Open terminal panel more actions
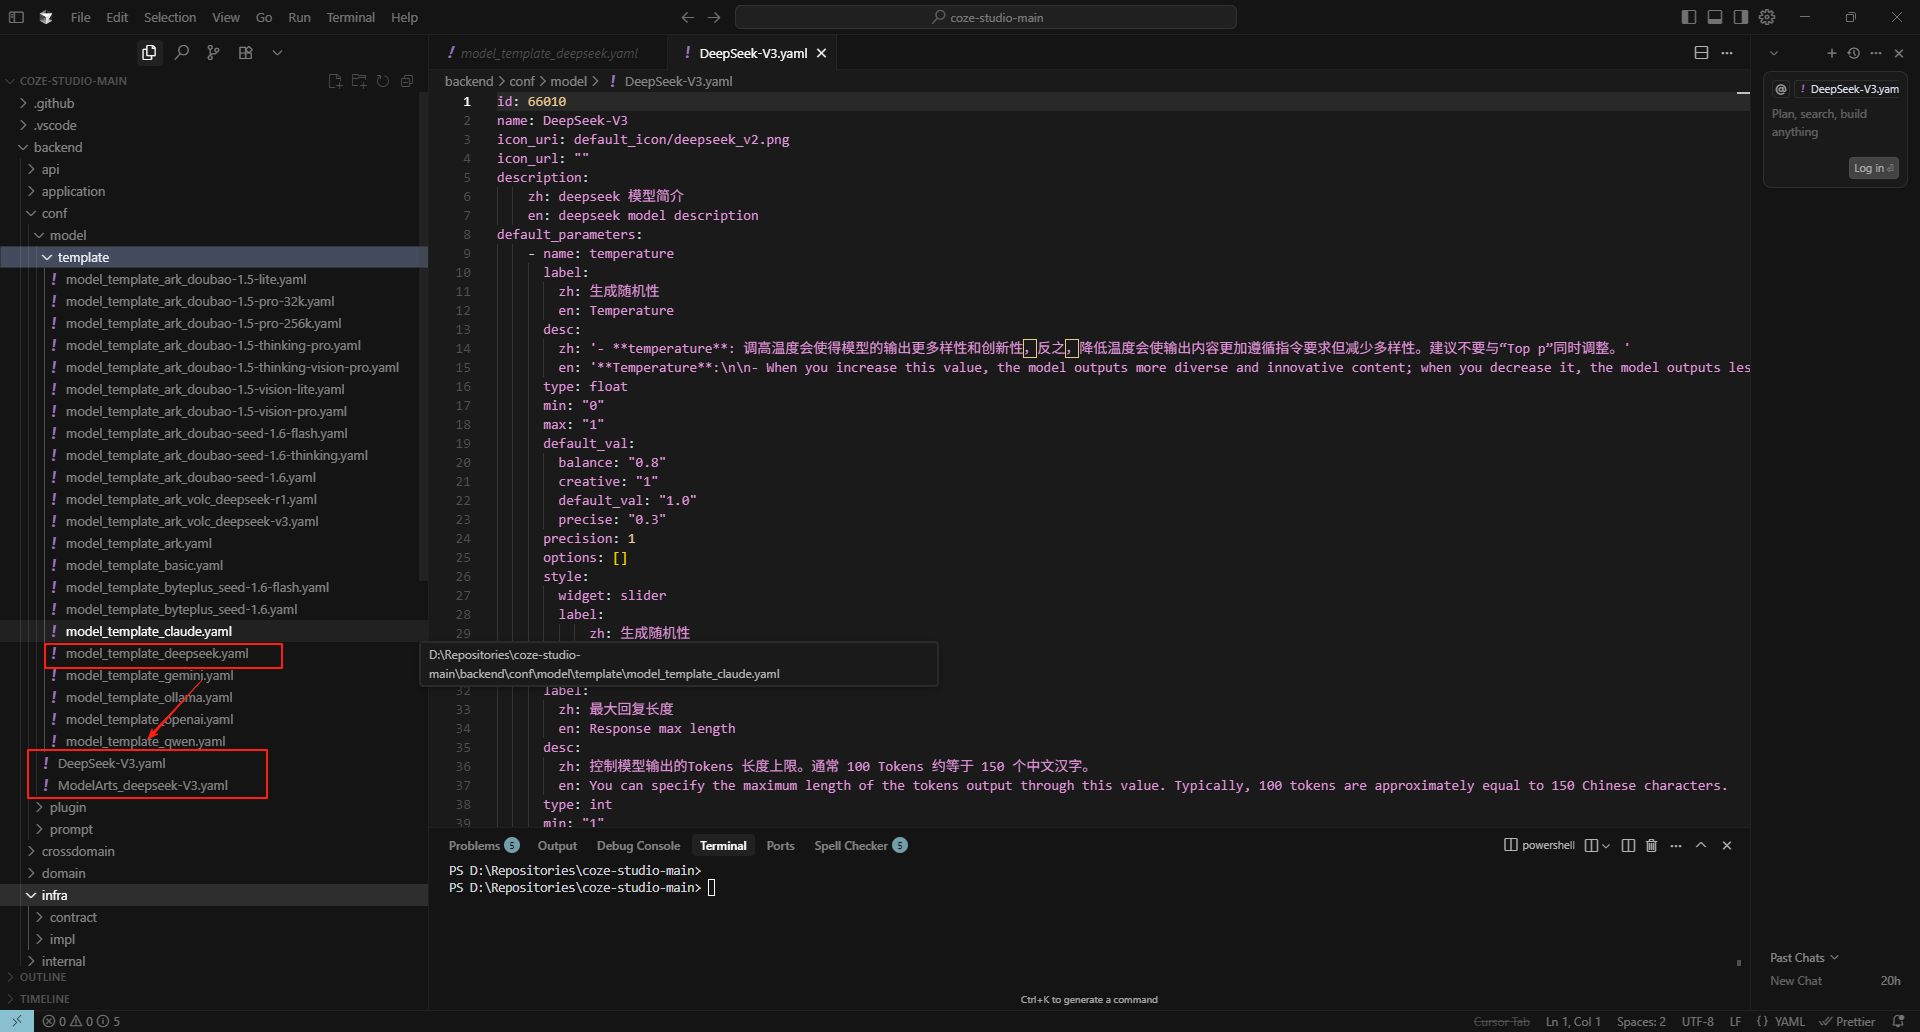 tap(1676, 845)
